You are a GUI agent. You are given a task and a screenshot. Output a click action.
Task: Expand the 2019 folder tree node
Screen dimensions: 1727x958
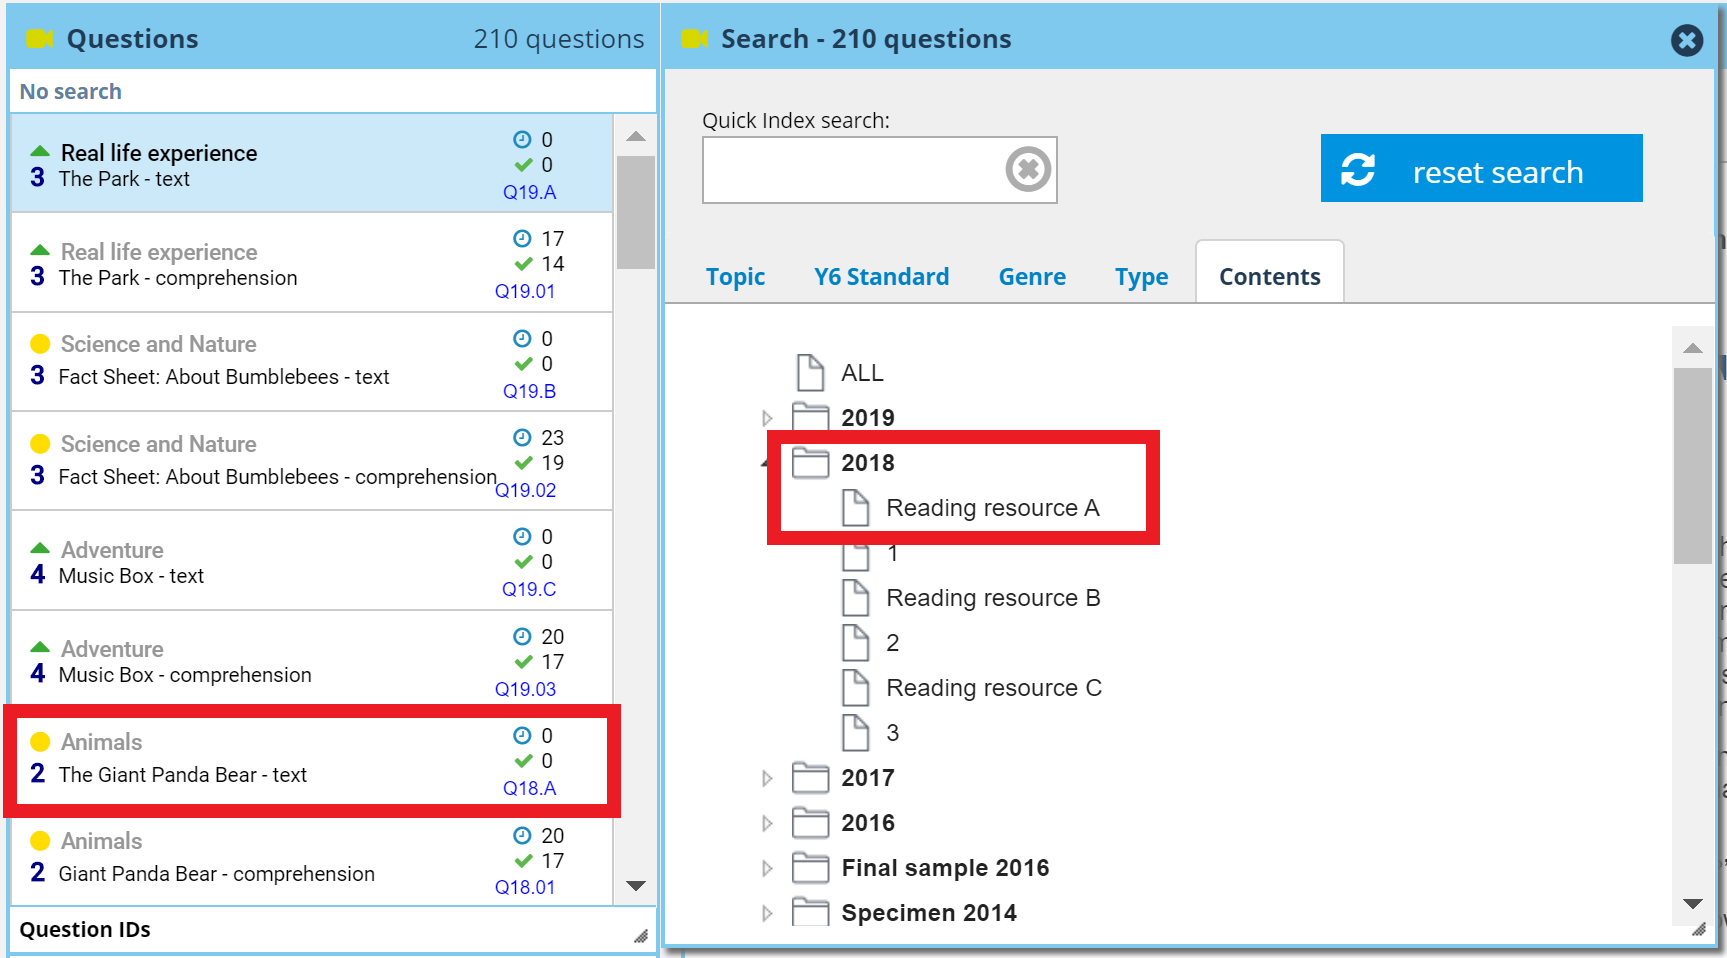pos(767,418)
